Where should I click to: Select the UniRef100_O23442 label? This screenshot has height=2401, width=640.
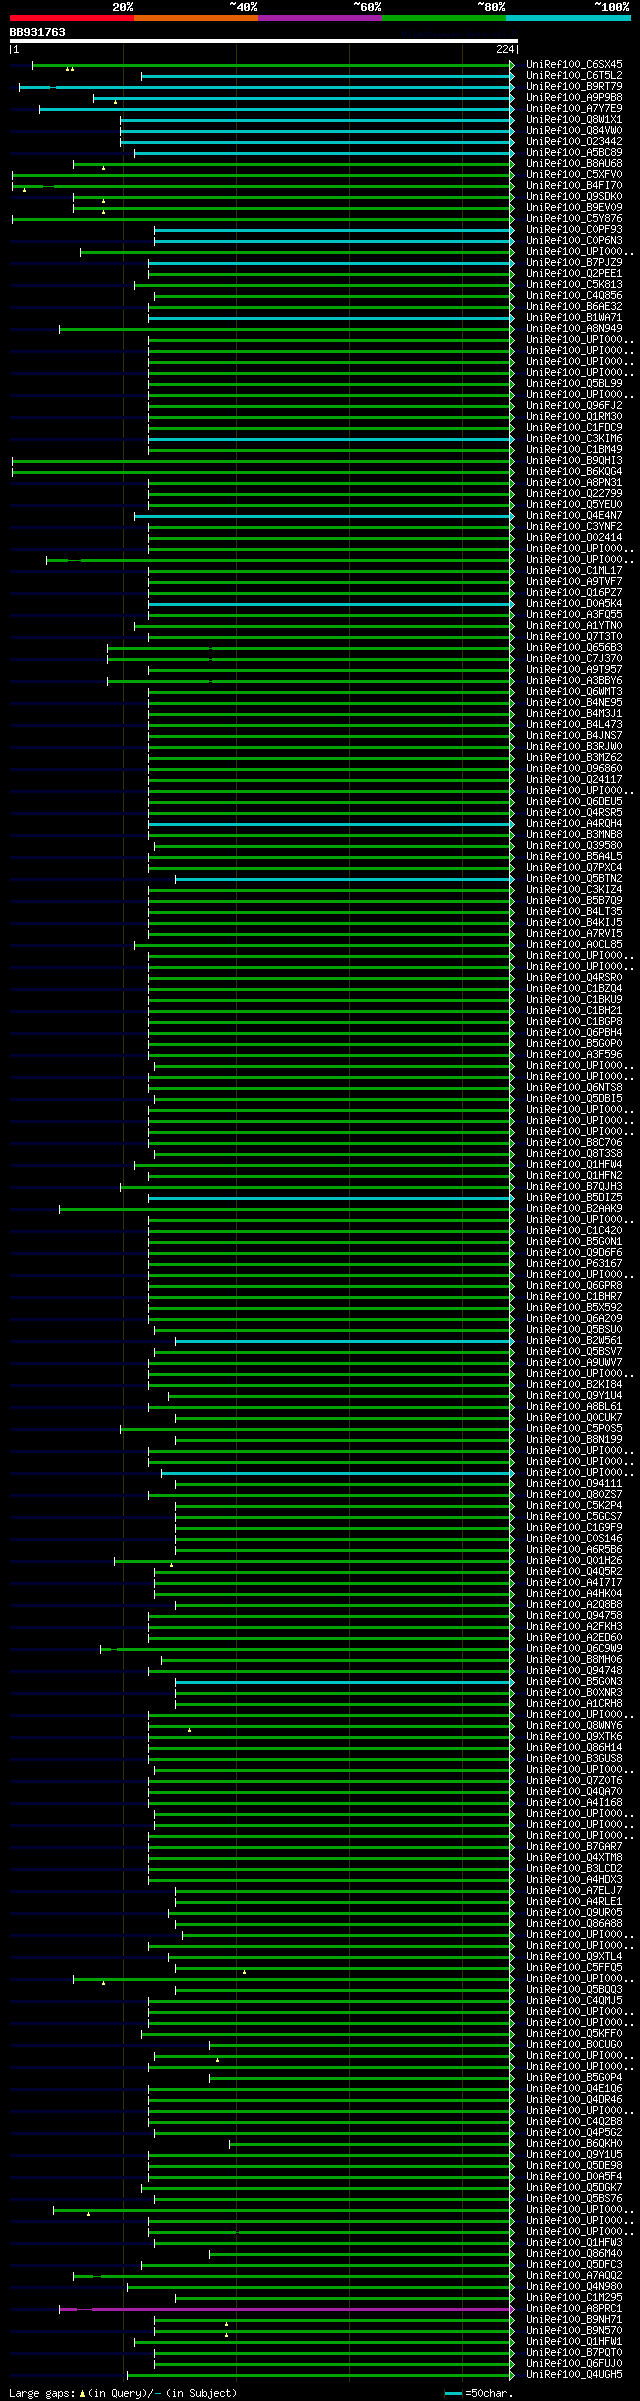tap(574, 142)
